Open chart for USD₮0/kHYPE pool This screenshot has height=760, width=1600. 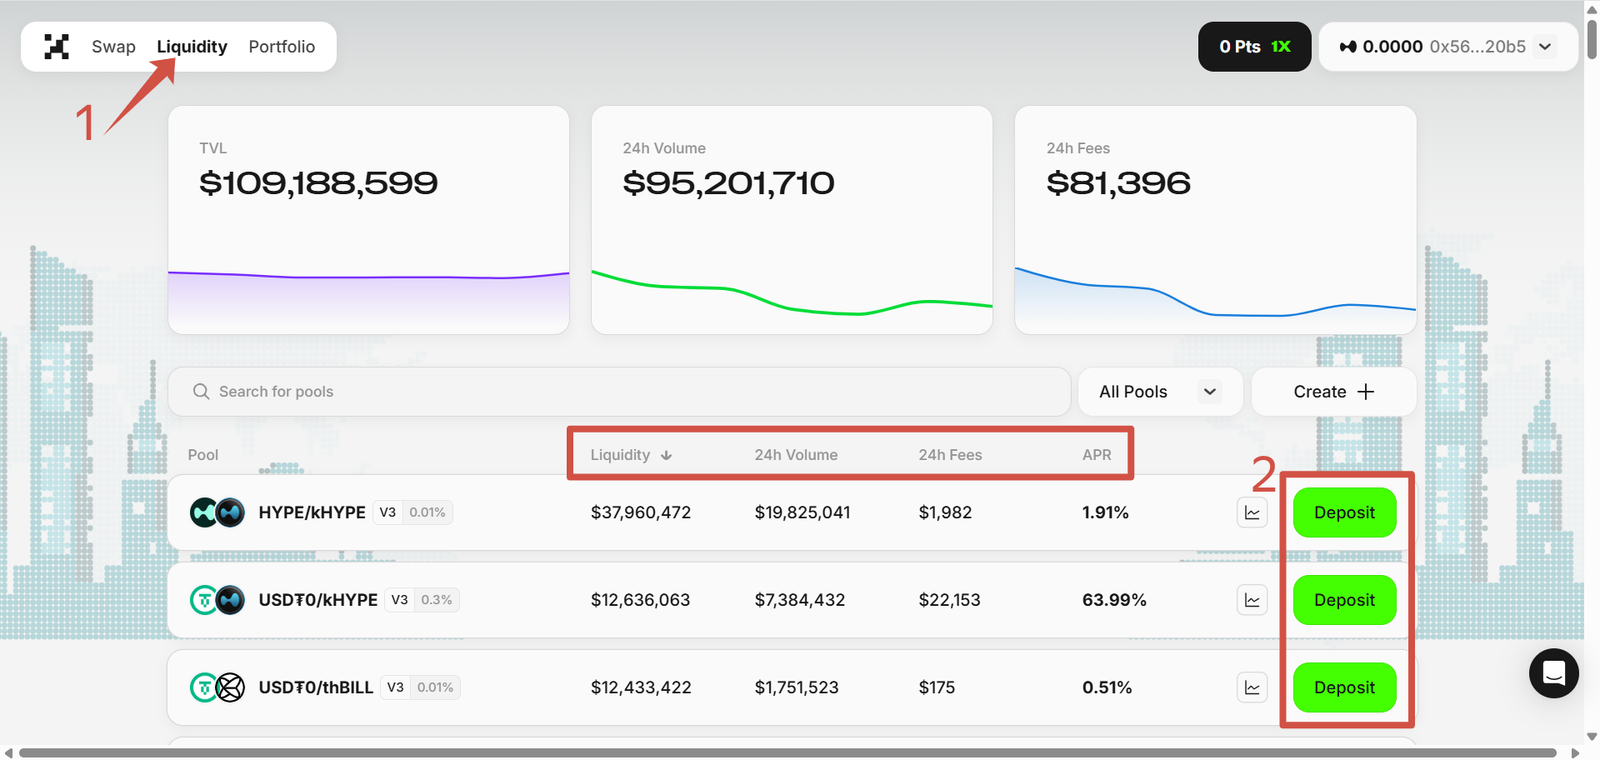[1252, 600]
